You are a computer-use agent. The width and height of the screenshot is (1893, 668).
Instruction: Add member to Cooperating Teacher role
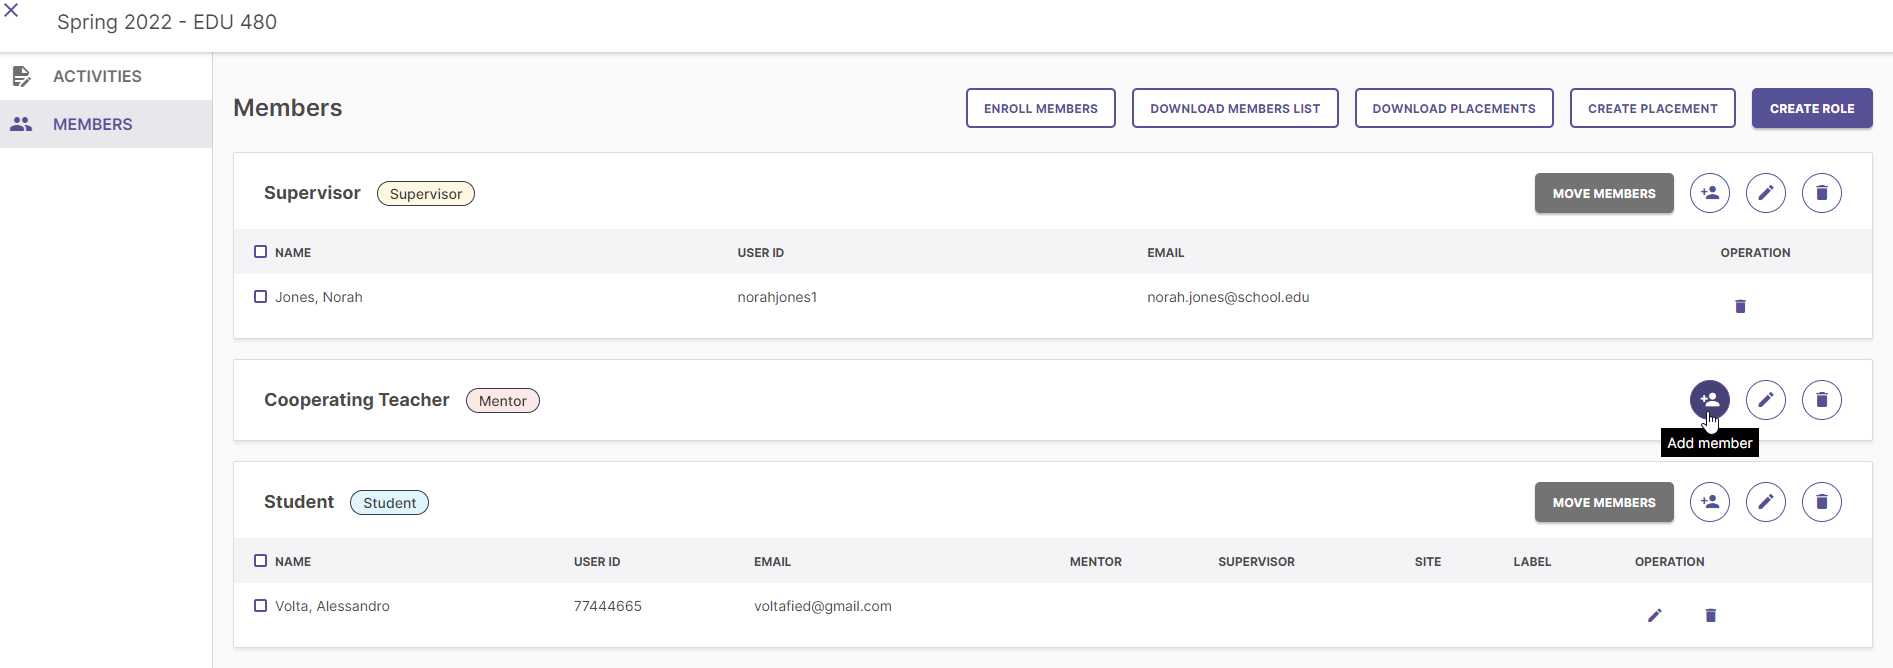1710,400
